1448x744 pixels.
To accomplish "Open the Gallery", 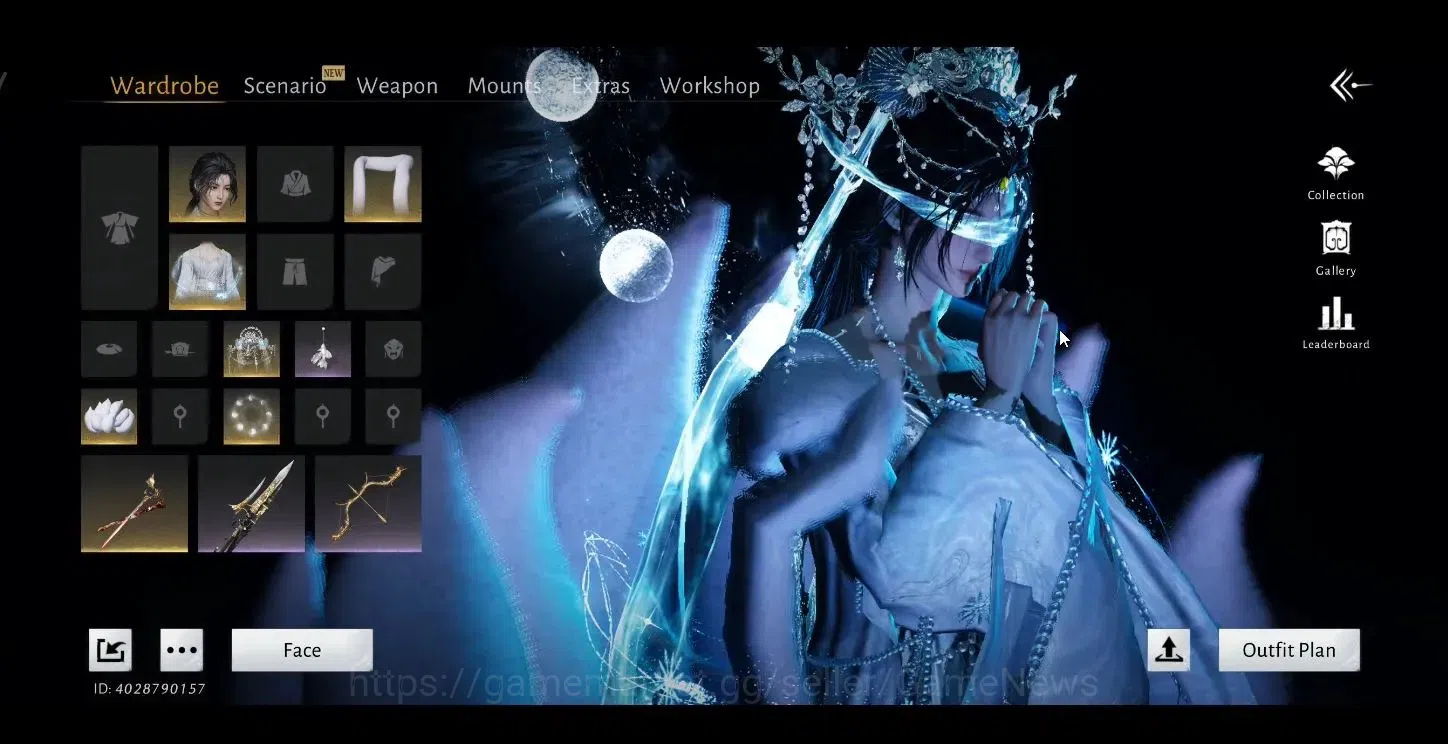I will point(1336,249).
